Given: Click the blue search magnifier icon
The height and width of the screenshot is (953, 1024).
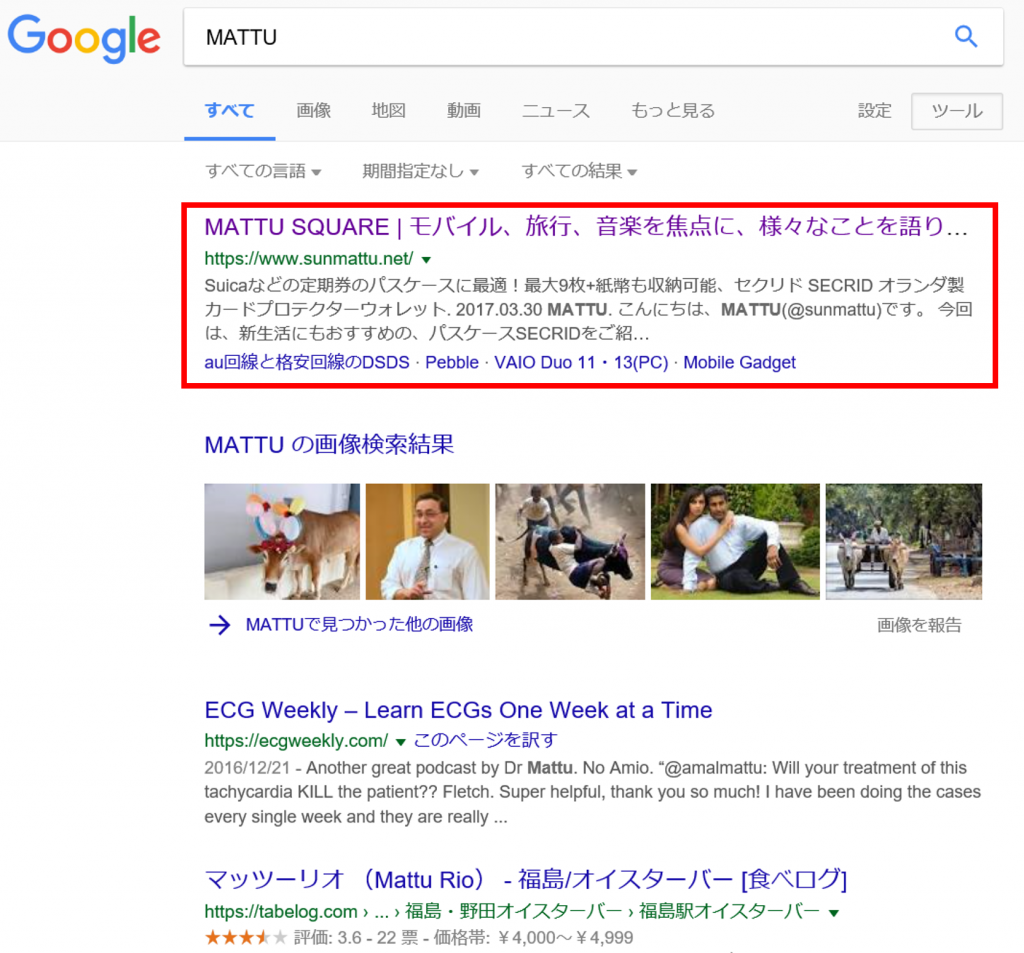Looking at the screenshot, I should (x=966, y=37).
